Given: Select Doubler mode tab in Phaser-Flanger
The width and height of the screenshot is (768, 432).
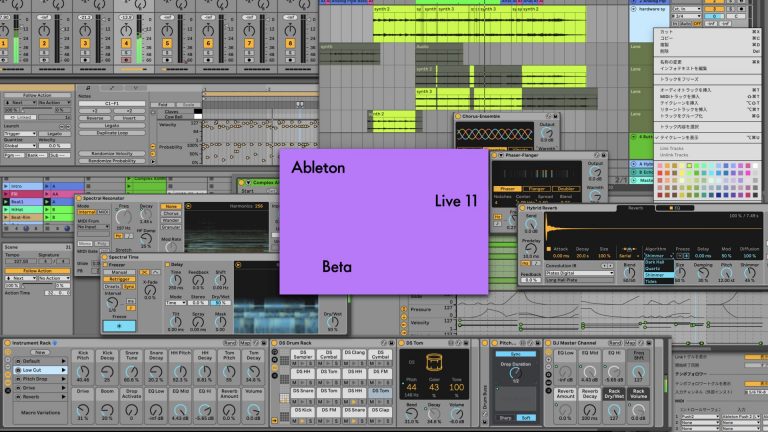Looking at the screenshot, I should 566,189.
